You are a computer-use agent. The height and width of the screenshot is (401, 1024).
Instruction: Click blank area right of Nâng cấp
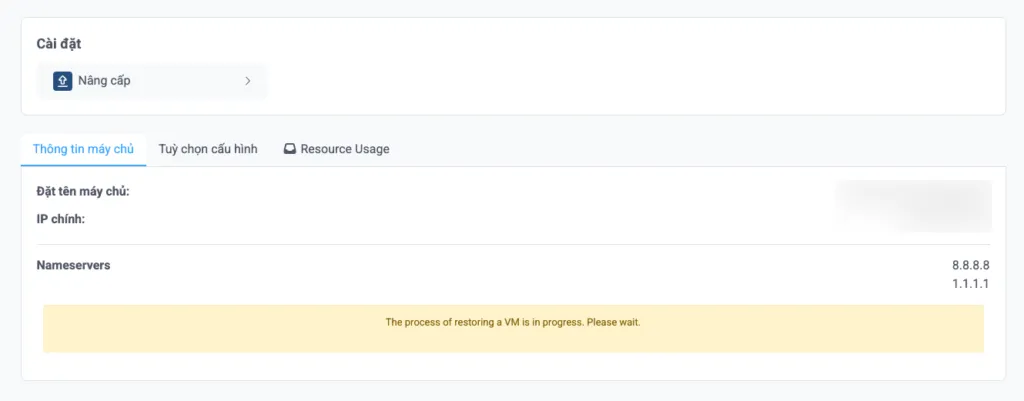click(x=600, y=81)
